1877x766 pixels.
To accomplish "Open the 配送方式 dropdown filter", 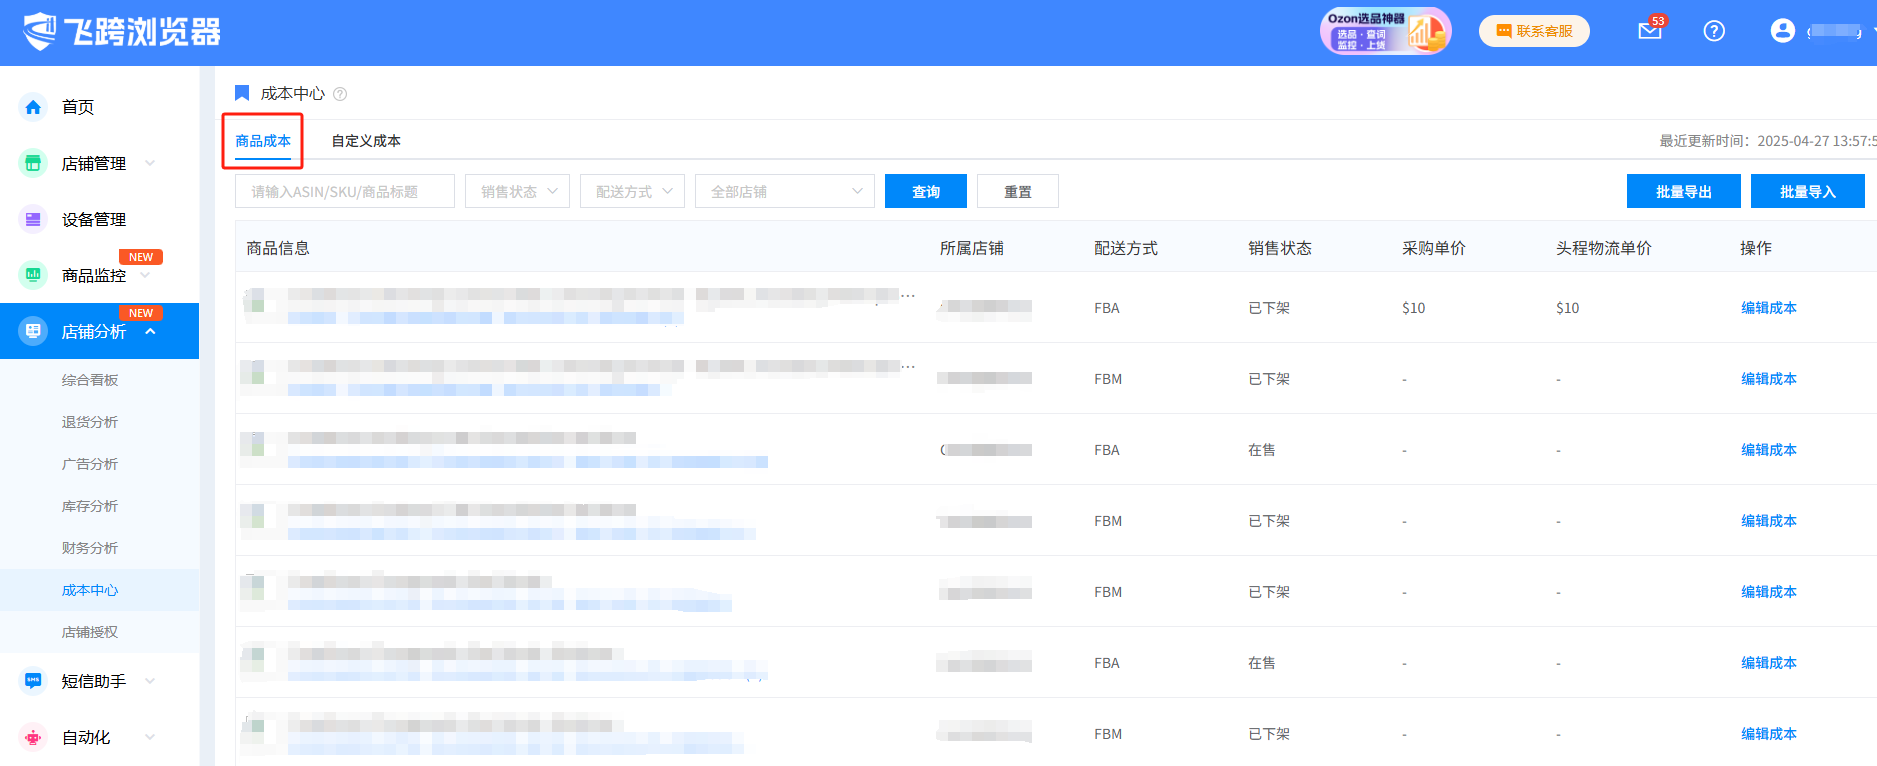I will point(632,191).
